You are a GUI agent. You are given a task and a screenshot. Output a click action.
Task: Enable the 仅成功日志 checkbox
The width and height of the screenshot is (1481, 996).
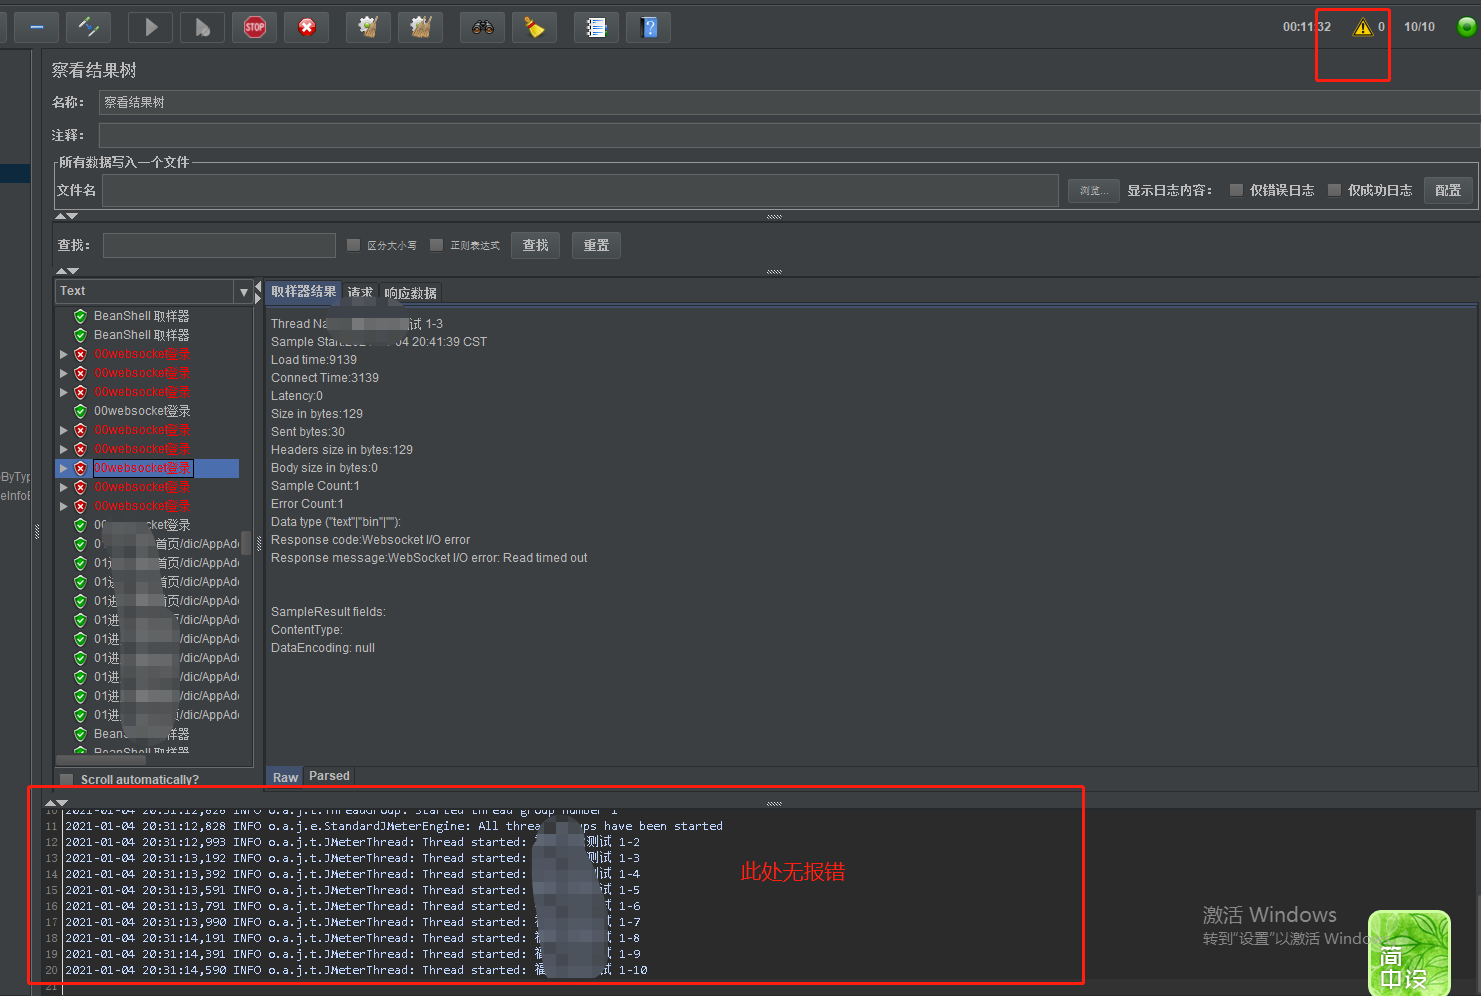click(1334, 190)
